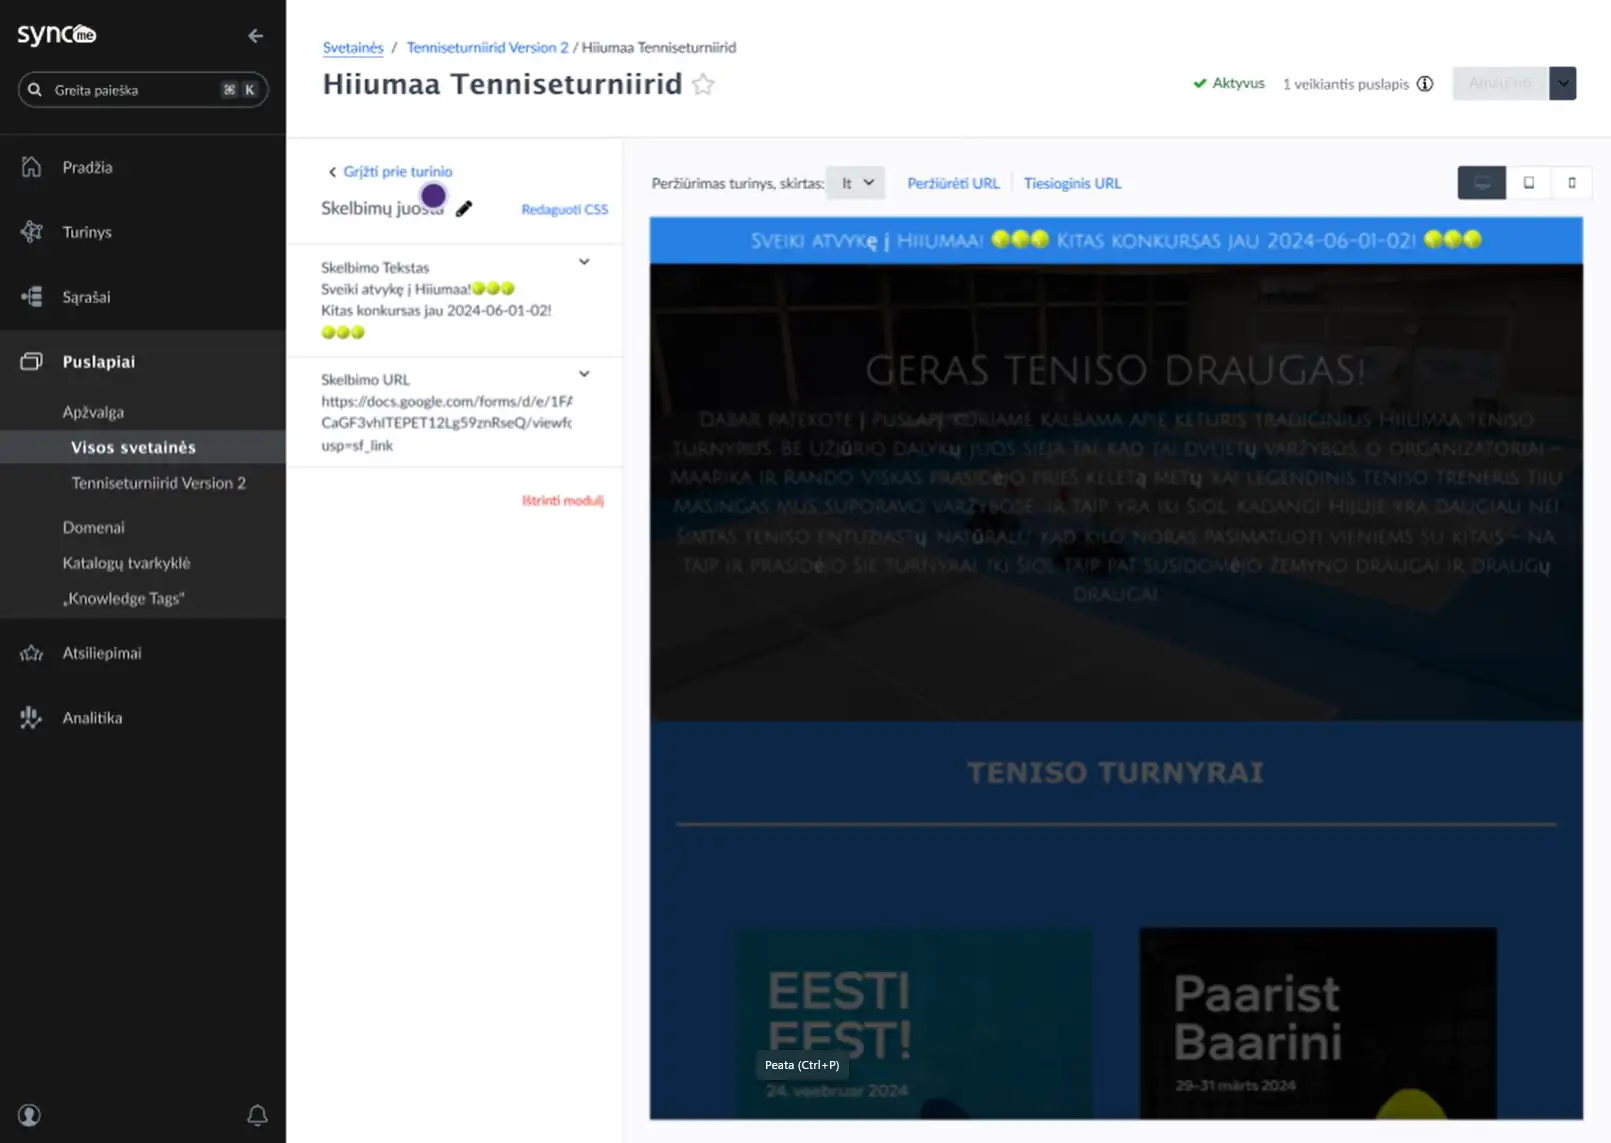Click the Pradžia home icon

[32, 167]
